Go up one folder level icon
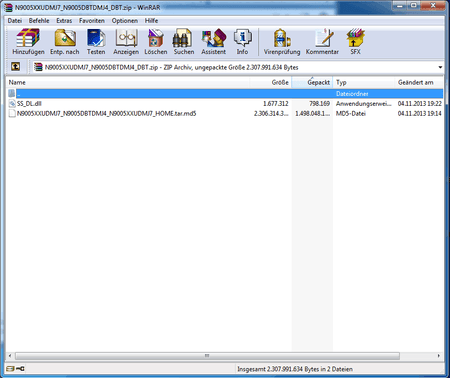Screen dimensions: 450x378 [x=15, y=67]
